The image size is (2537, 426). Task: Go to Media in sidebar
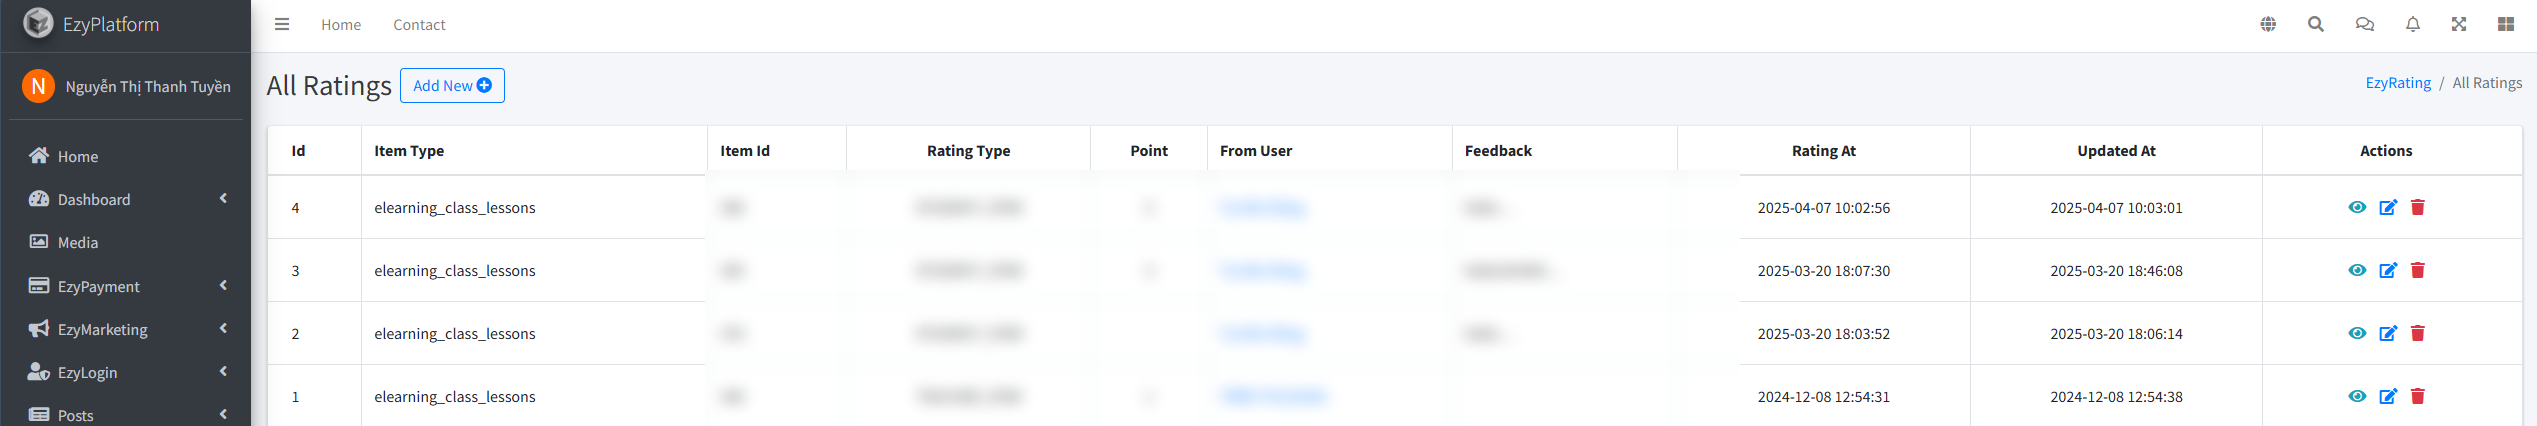click(78, 242)
